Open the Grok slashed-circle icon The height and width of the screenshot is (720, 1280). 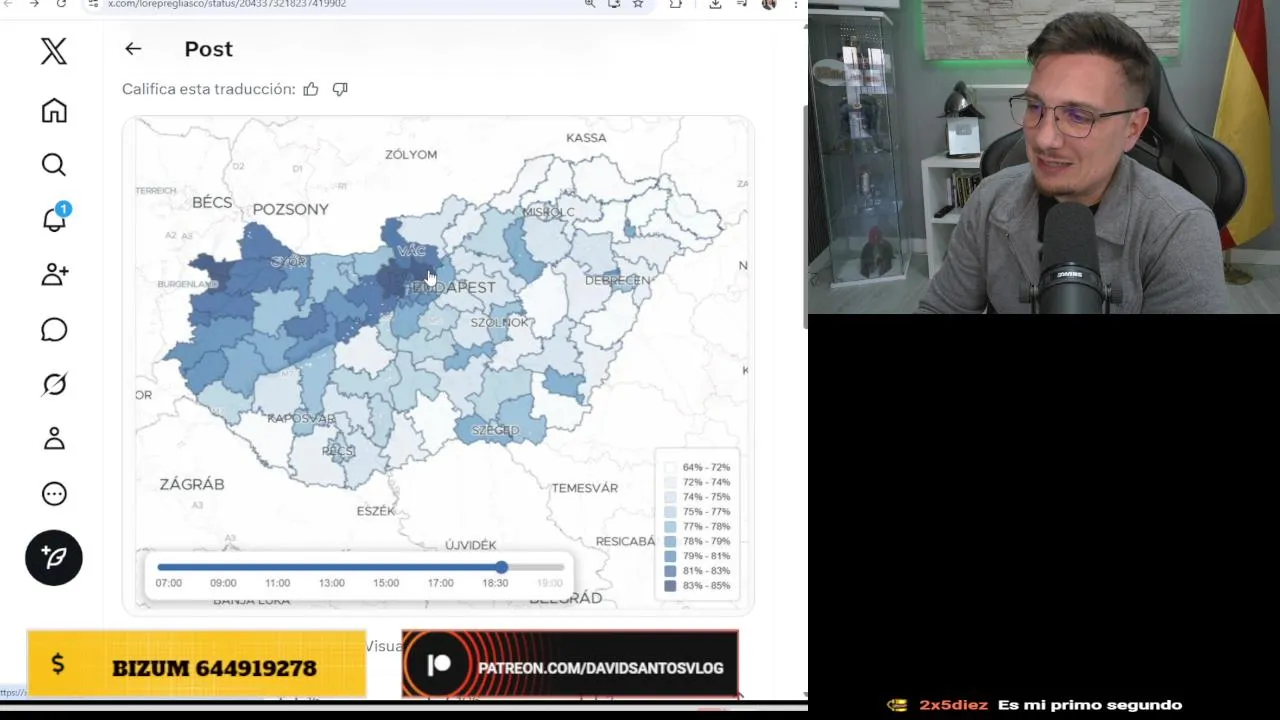point(54,384)
